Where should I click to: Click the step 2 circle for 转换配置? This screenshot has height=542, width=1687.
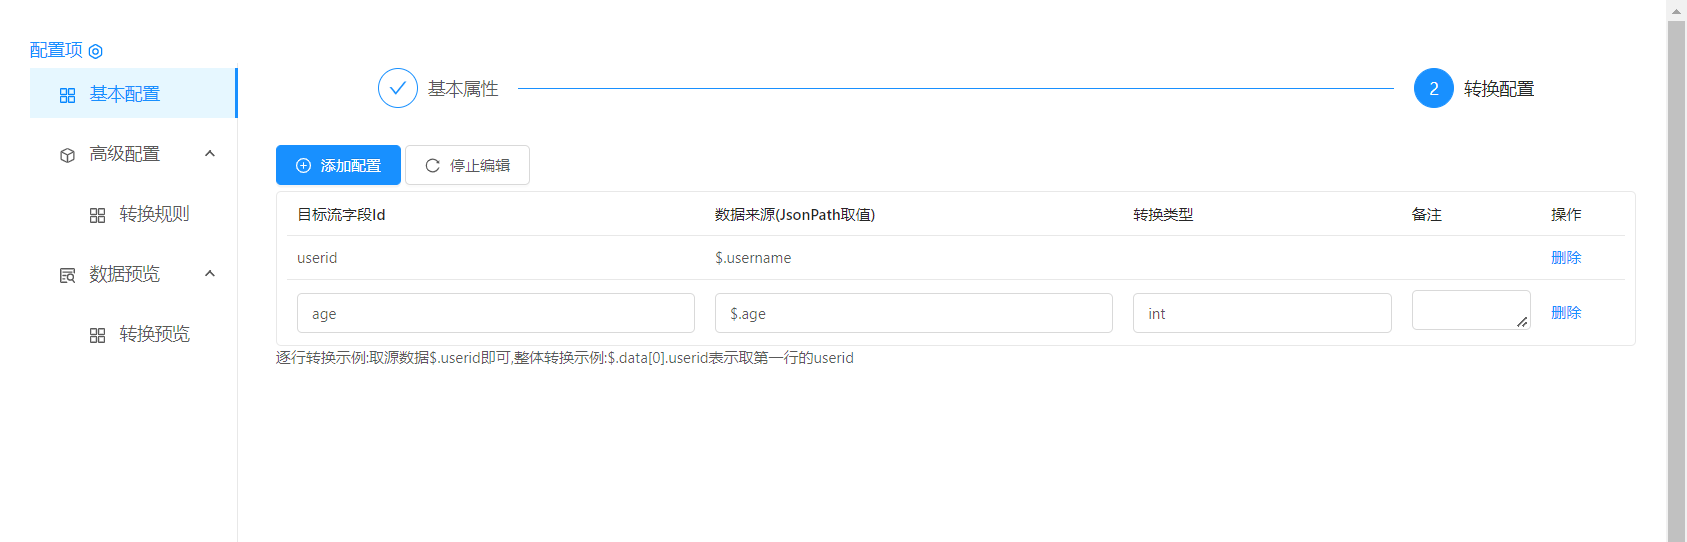tap(1433, 88)
